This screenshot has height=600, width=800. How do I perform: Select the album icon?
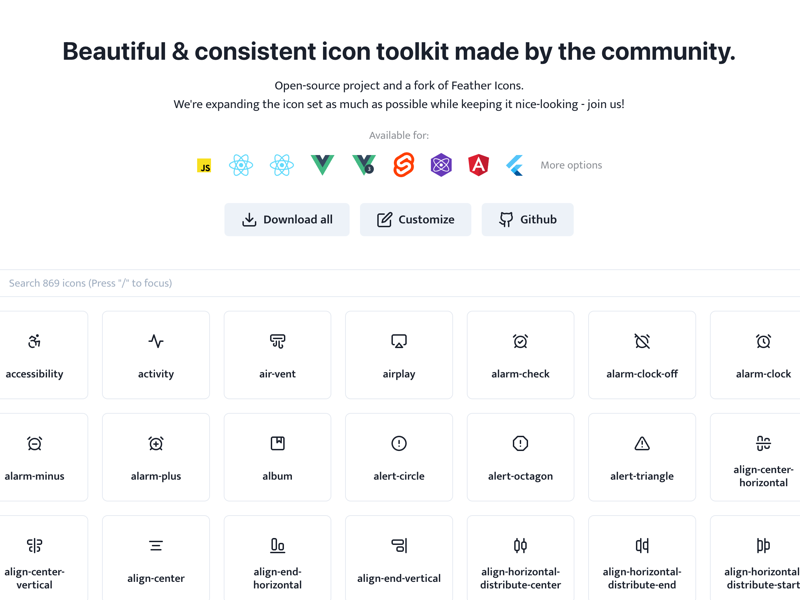pos(277,457)
